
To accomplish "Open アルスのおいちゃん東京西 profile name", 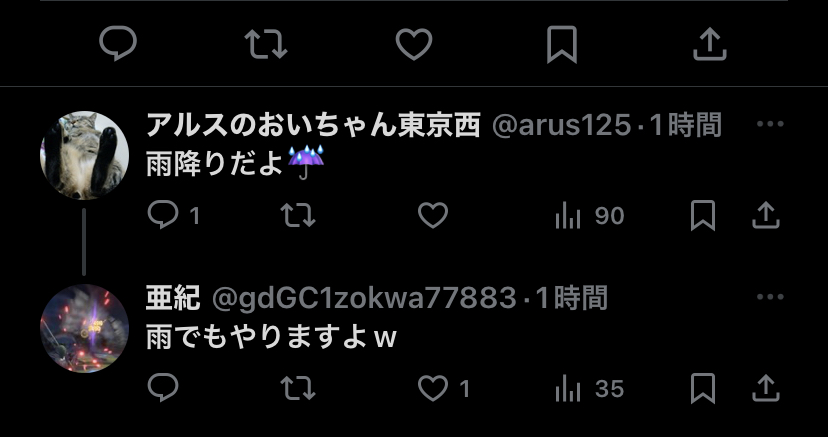I will coord(313,126).
